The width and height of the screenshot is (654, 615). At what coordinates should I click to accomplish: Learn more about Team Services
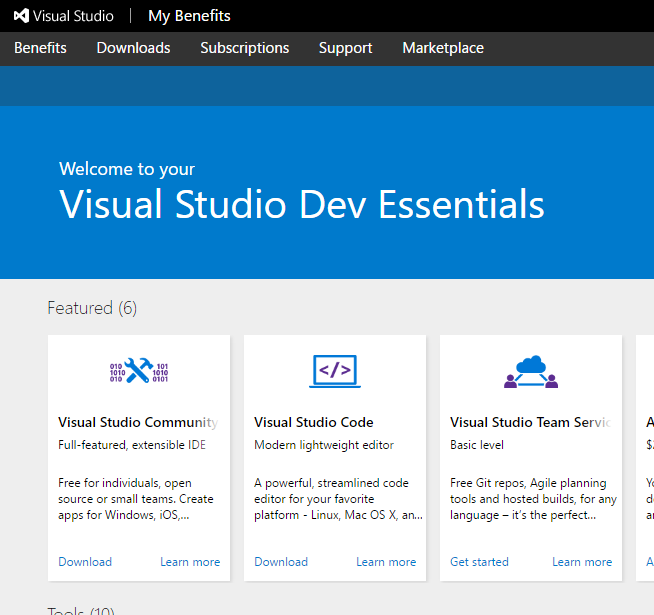click(582, 562)
